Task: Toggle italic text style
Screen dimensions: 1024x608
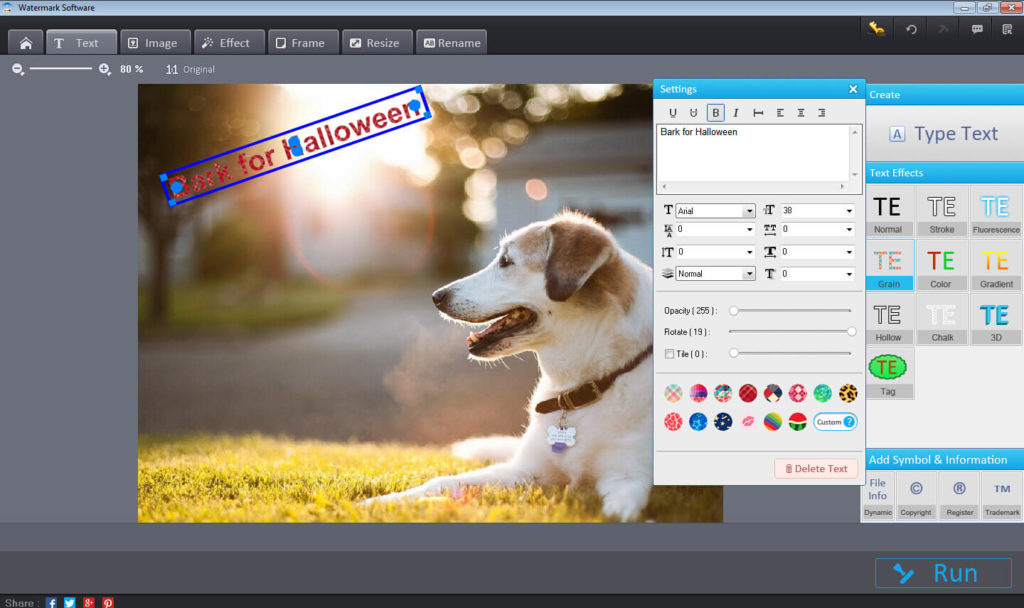Action: 736,113
